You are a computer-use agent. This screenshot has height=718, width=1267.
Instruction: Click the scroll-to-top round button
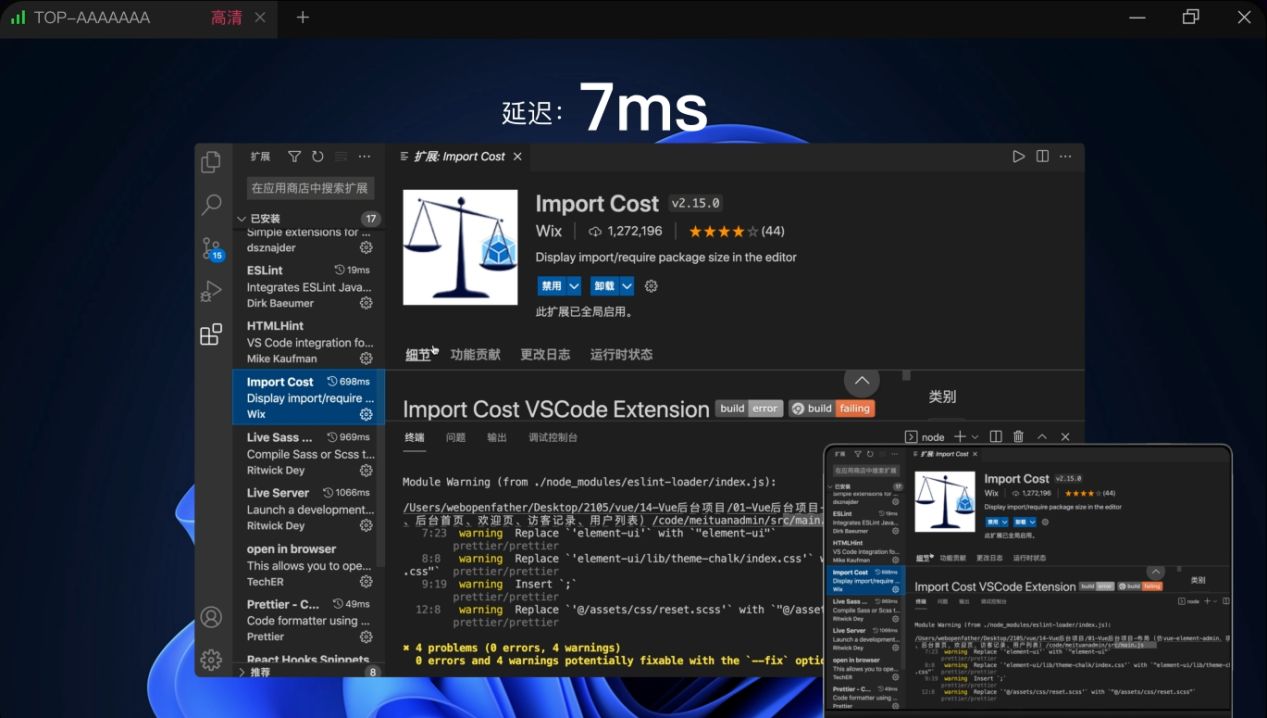coord(862,380)
